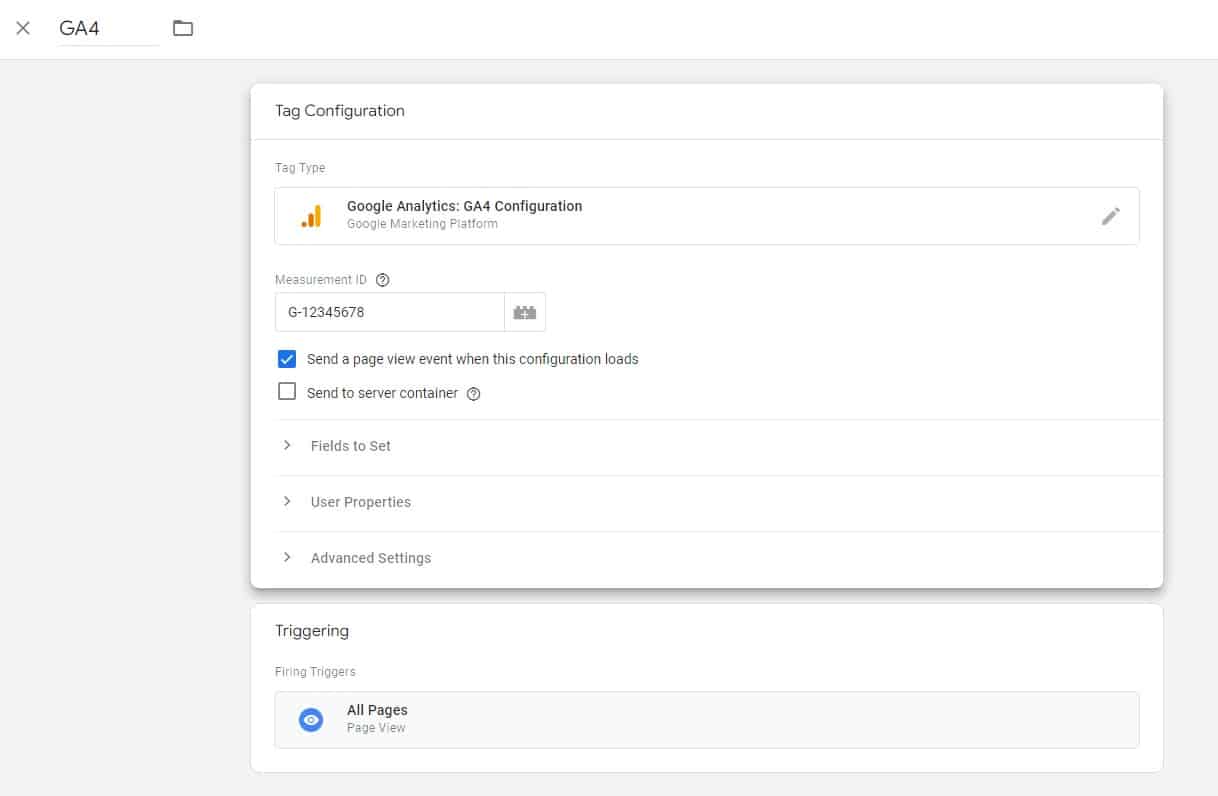Click the Google Analytics GA4 logo icon
The height and width of the screenshot is (796, 1218).
312,214
